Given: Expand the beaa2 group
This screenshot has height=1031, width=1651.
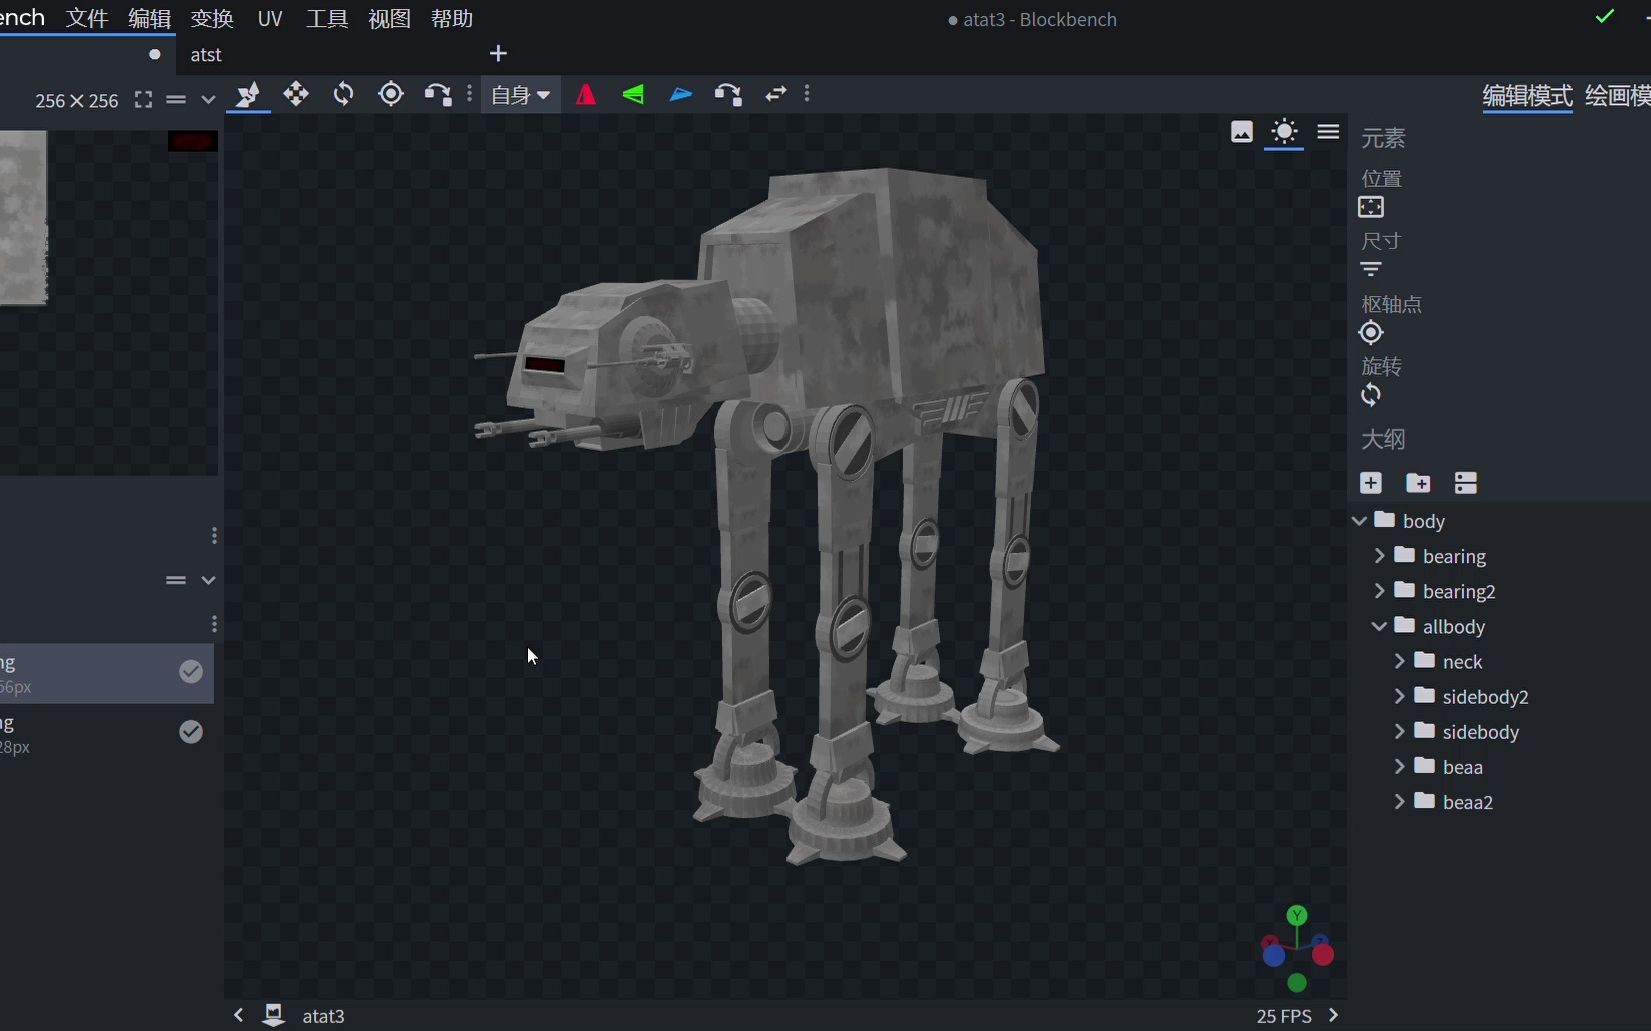Looking at the screenshot, I should (x=1400, y=801).
